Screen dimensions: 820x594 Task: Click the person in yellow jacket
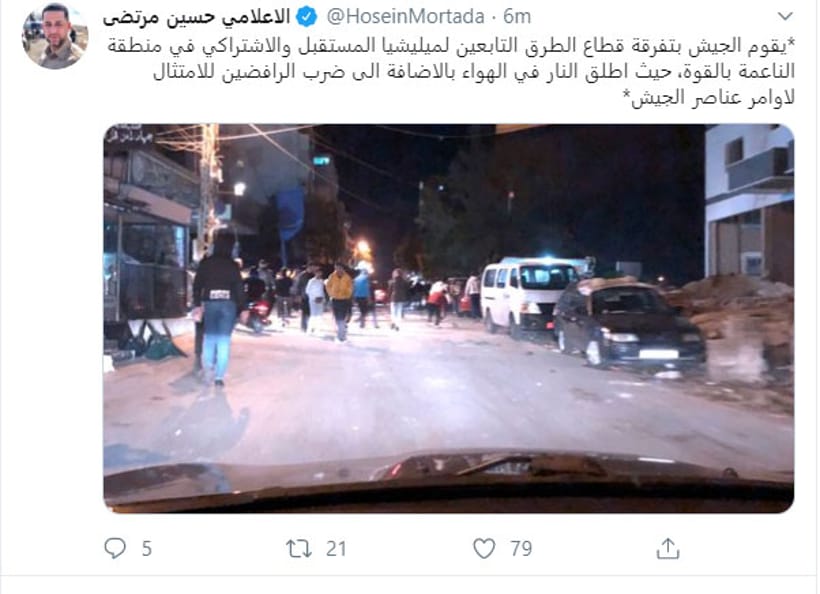click(340, 302)
